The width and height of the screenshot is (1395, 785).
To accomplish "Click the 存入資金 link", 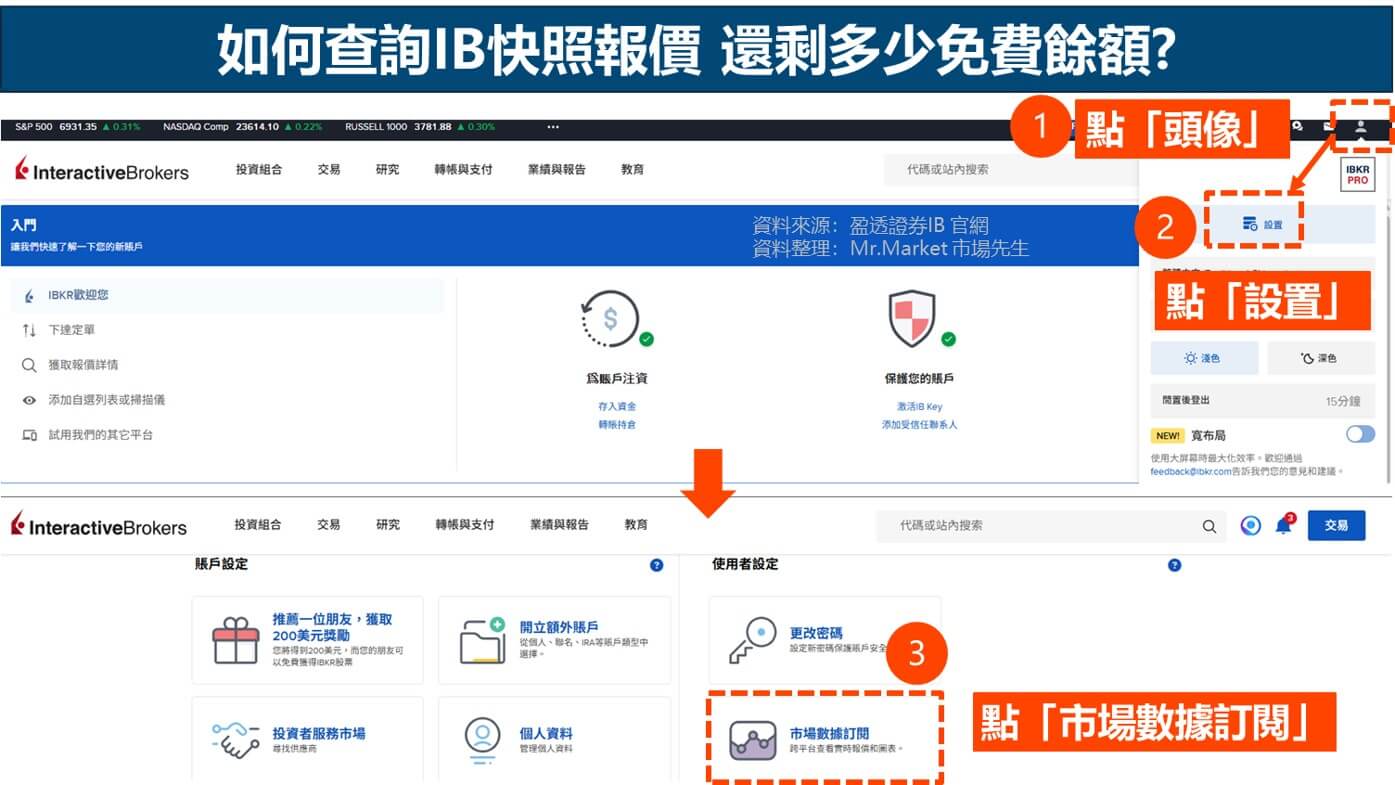I will (616, 404).
